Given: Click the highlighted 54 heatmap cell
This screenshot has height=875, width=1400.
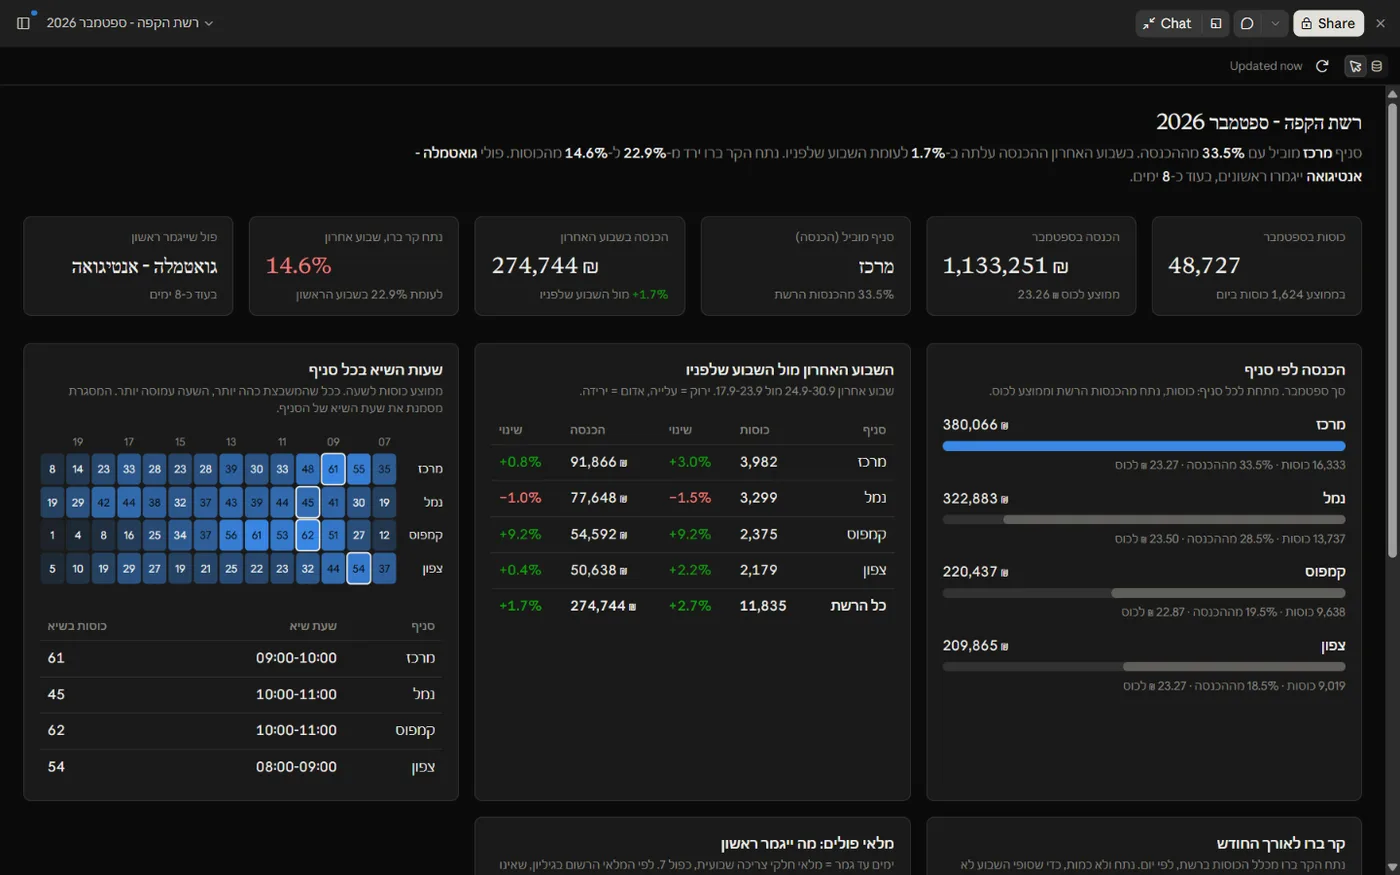Looking at the screenshot, I should click(359, 568).
